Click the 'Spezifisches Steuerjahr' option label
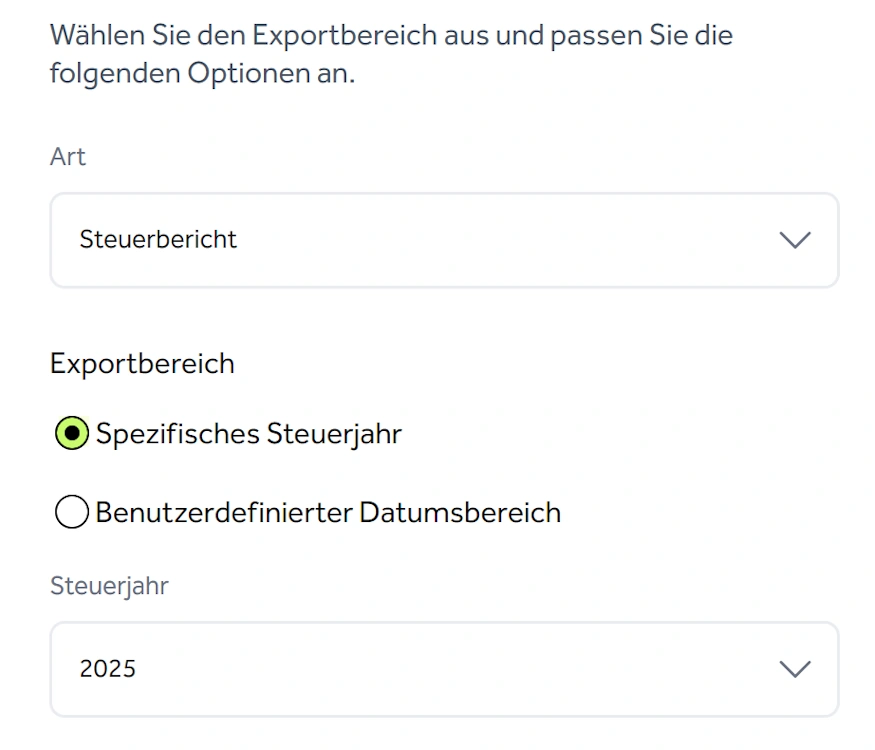This screenshot has height=750, width=875. tap(248, 434)
